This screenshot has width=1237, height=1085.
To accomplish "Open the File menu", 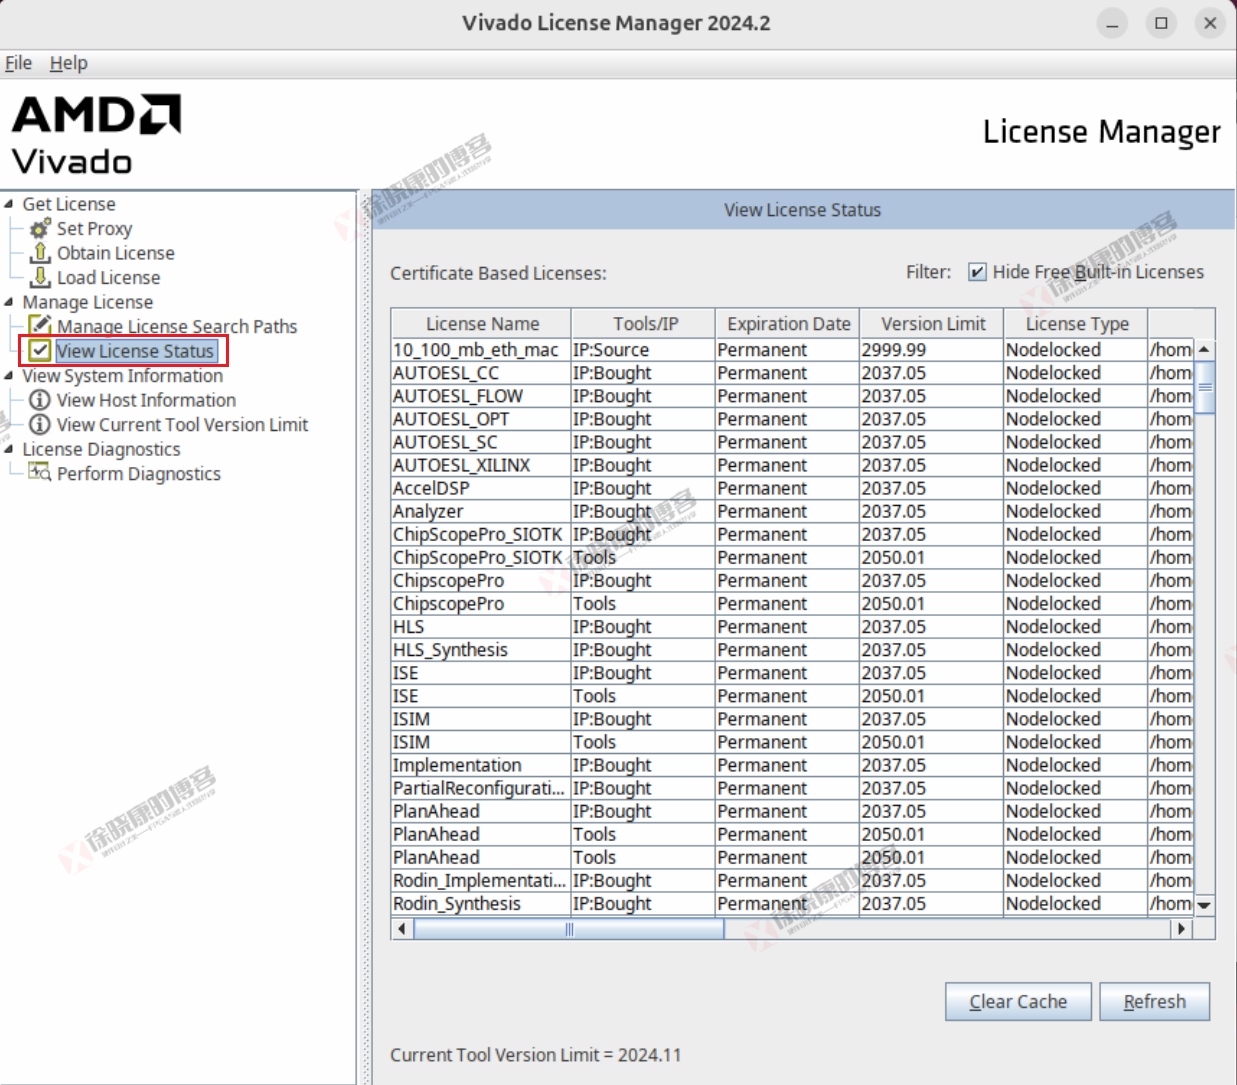I will [x=18, y=63].
